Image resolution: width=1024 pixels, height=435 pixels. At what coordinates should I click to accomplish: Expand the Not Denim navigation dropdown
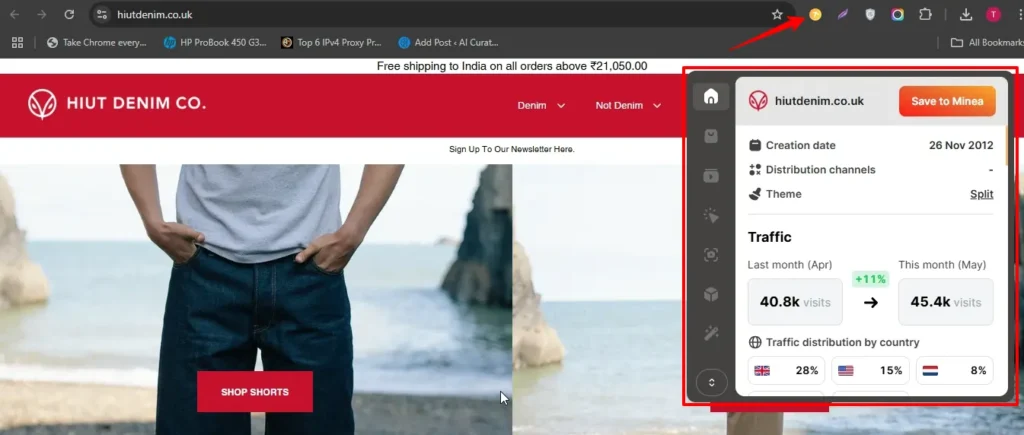[628, 105]
